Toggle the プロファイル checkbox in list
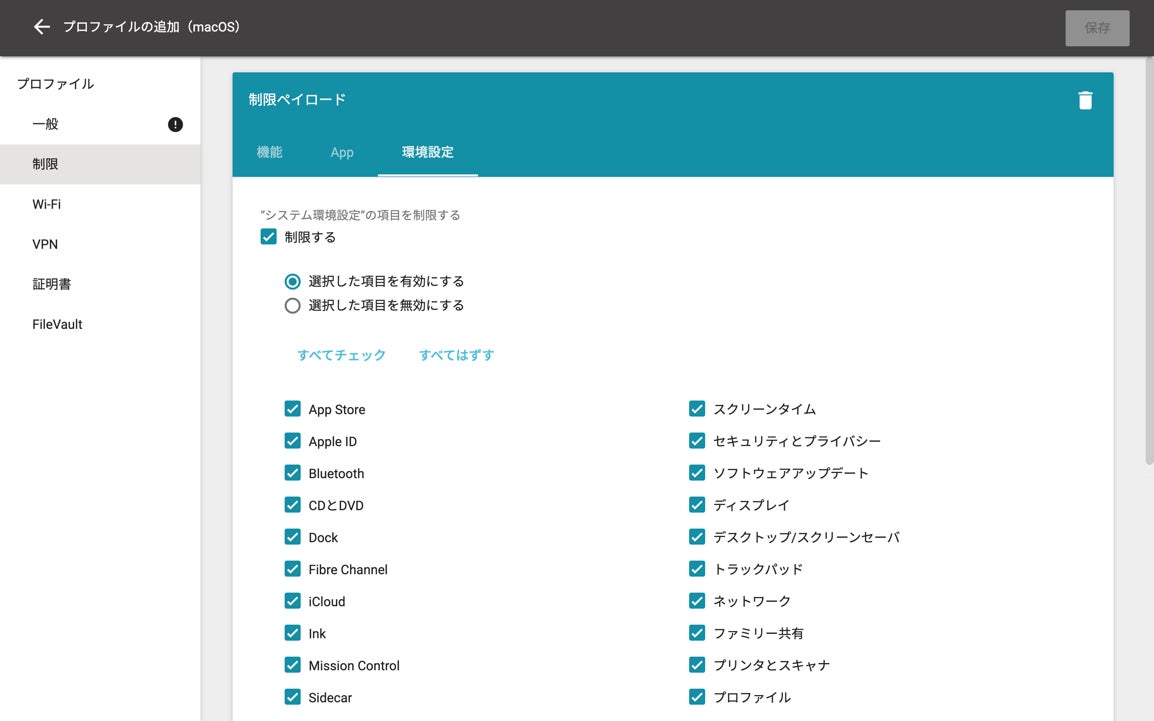The height and width of the screenshot is (721, 1154). [x=697, y=697]
